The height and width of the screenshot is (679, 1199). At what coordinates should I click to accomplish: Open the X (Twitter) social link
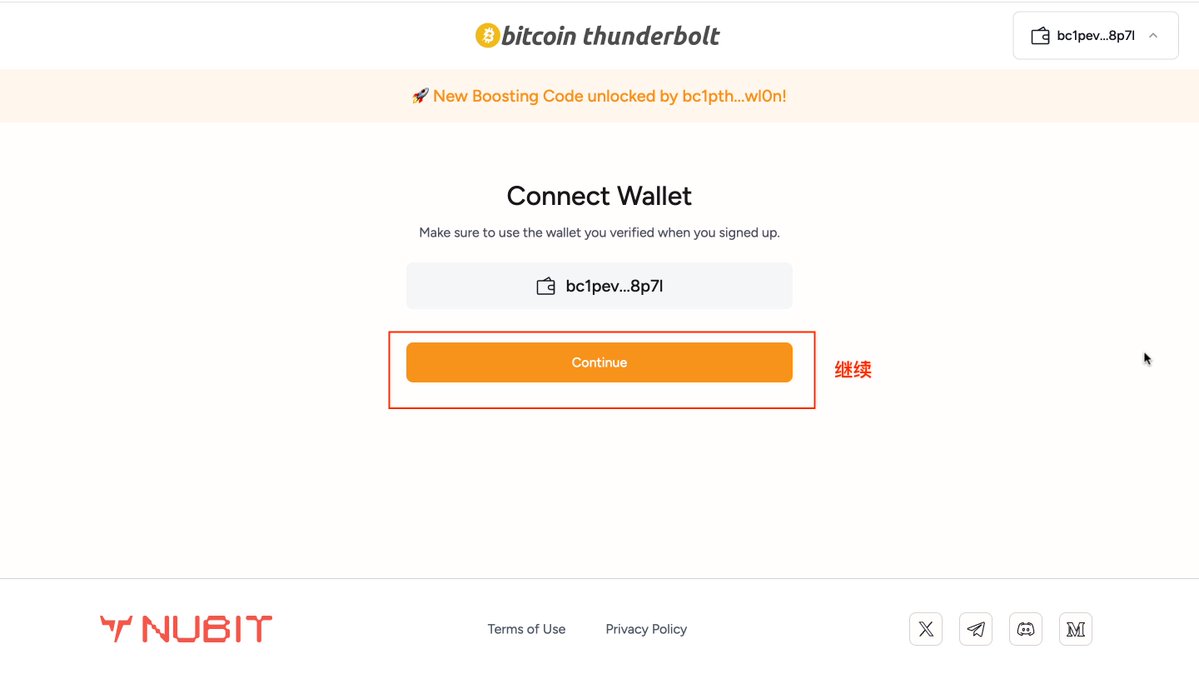[925, 629]
